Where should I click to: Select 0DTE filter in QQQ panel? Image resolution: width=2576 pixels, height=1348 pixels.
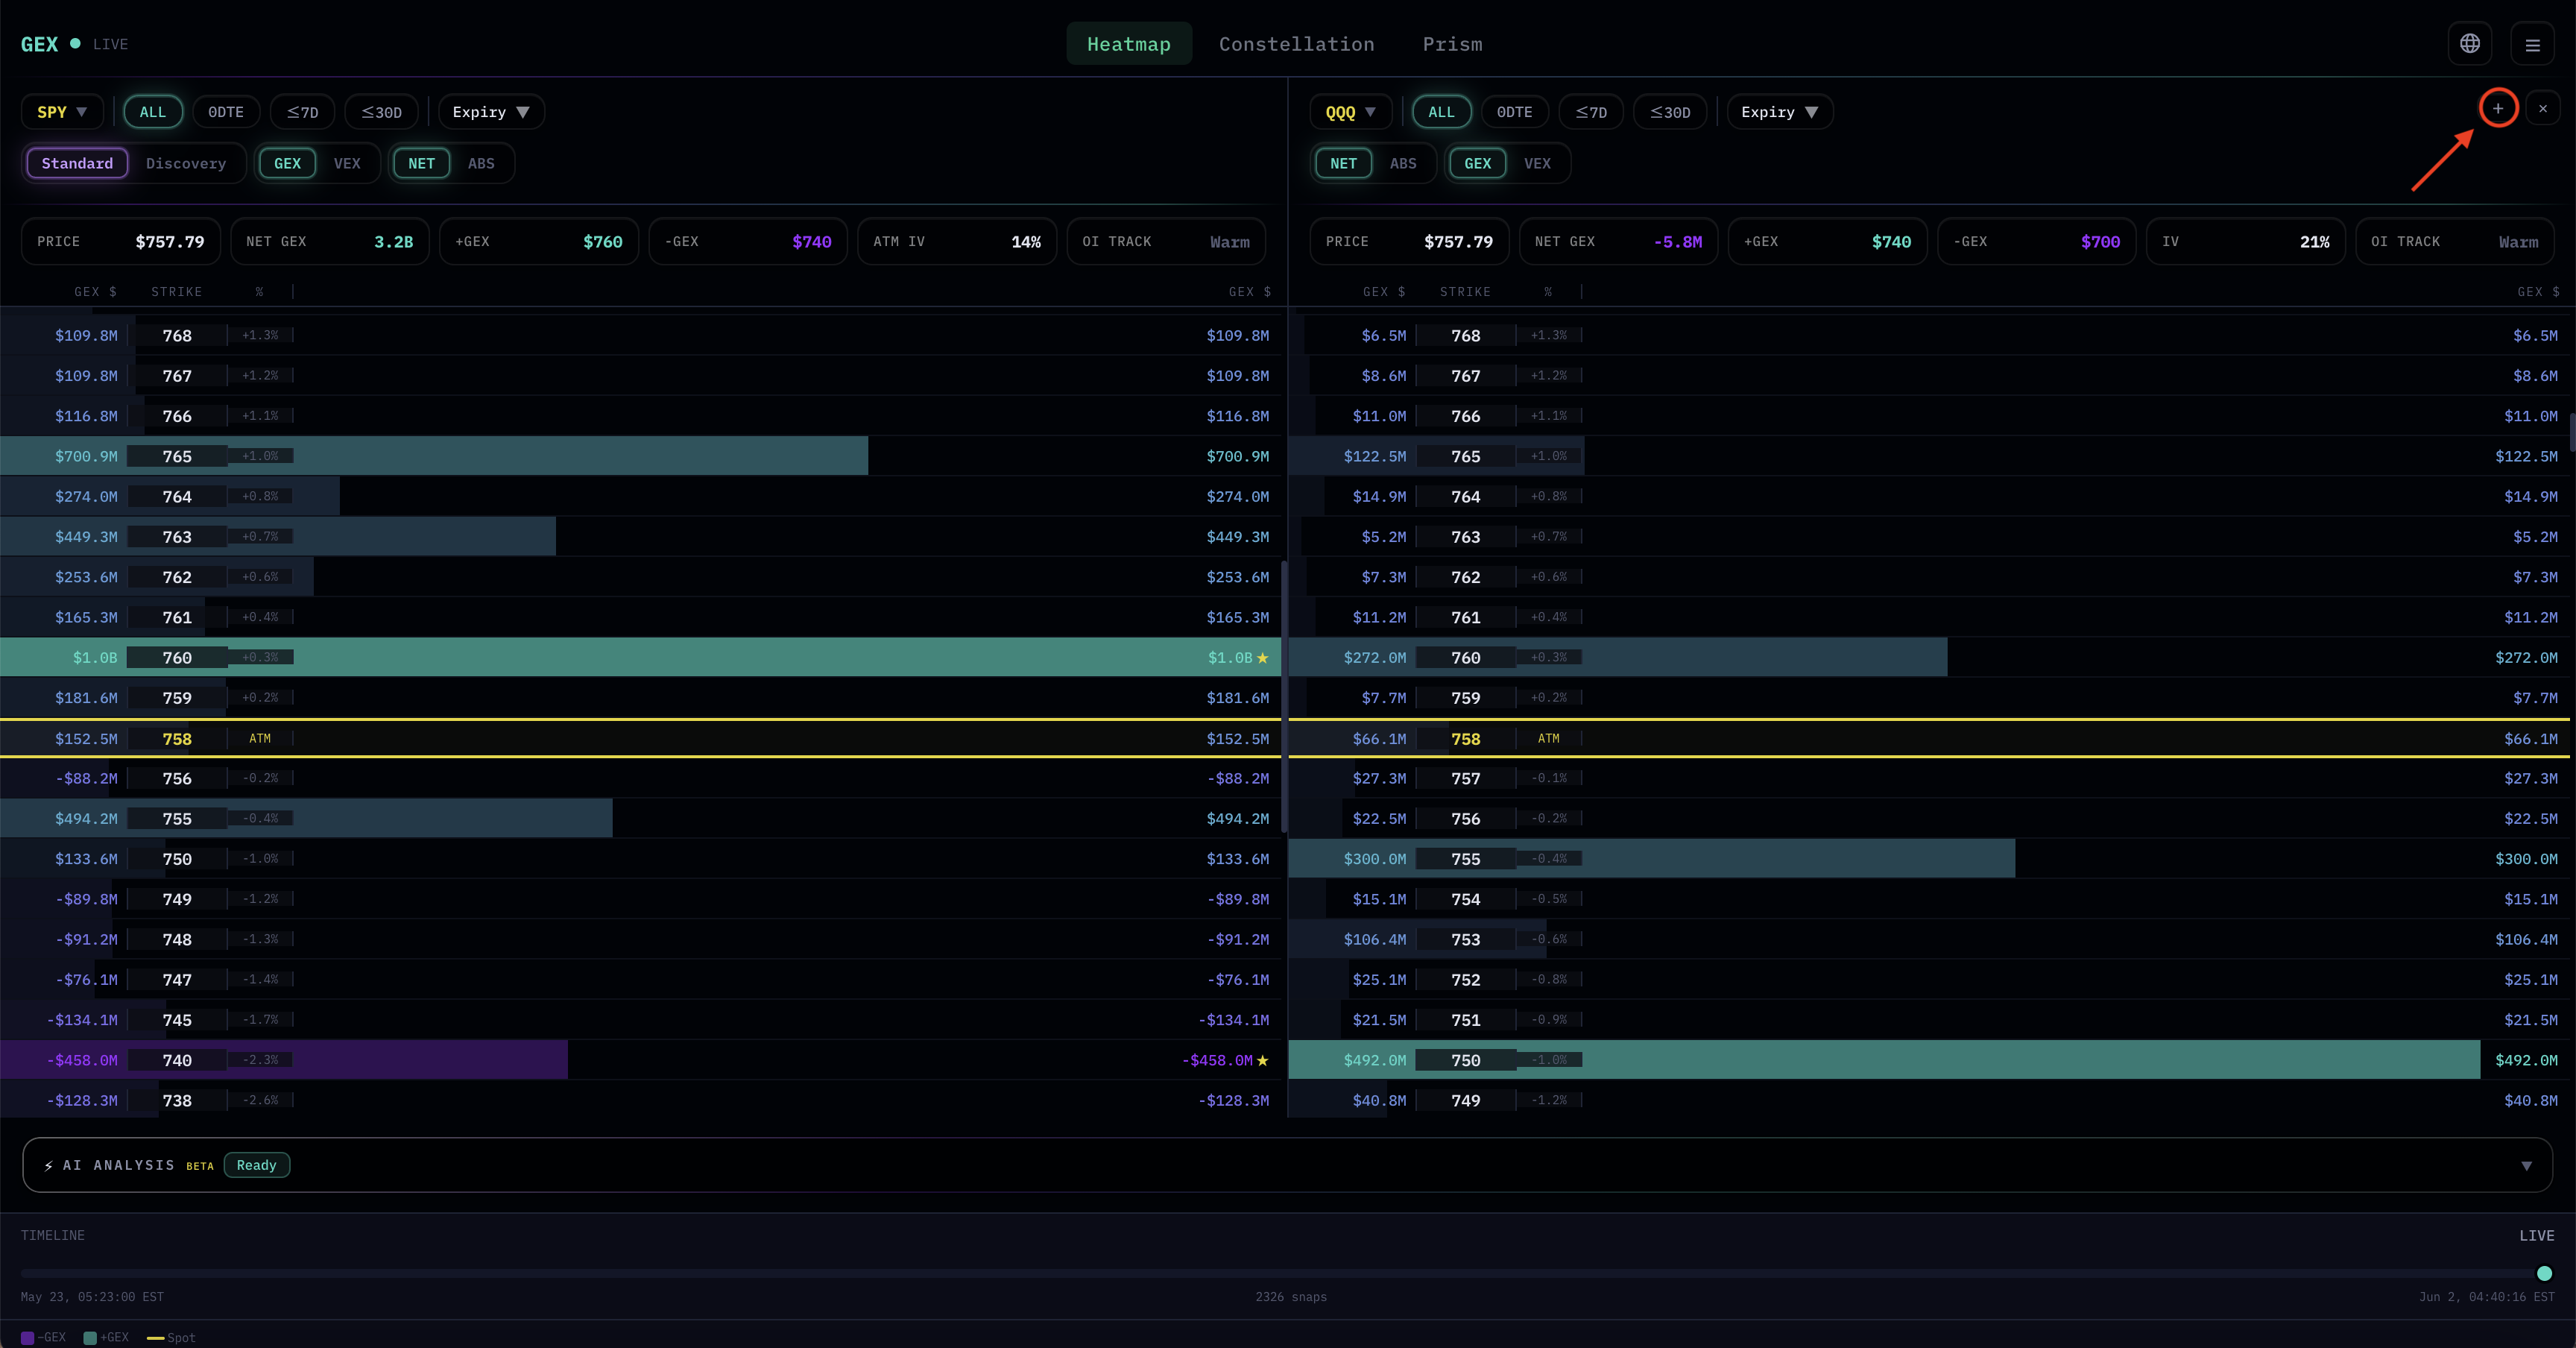pos(1514,112)
